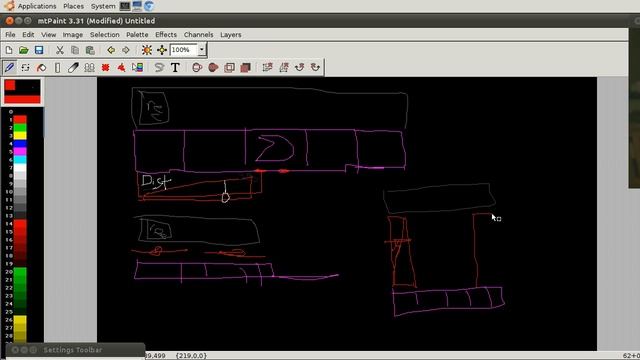Select the Paste Text tool
The width and height of the screenshot is (640, 360).
(x=175, y=67)
